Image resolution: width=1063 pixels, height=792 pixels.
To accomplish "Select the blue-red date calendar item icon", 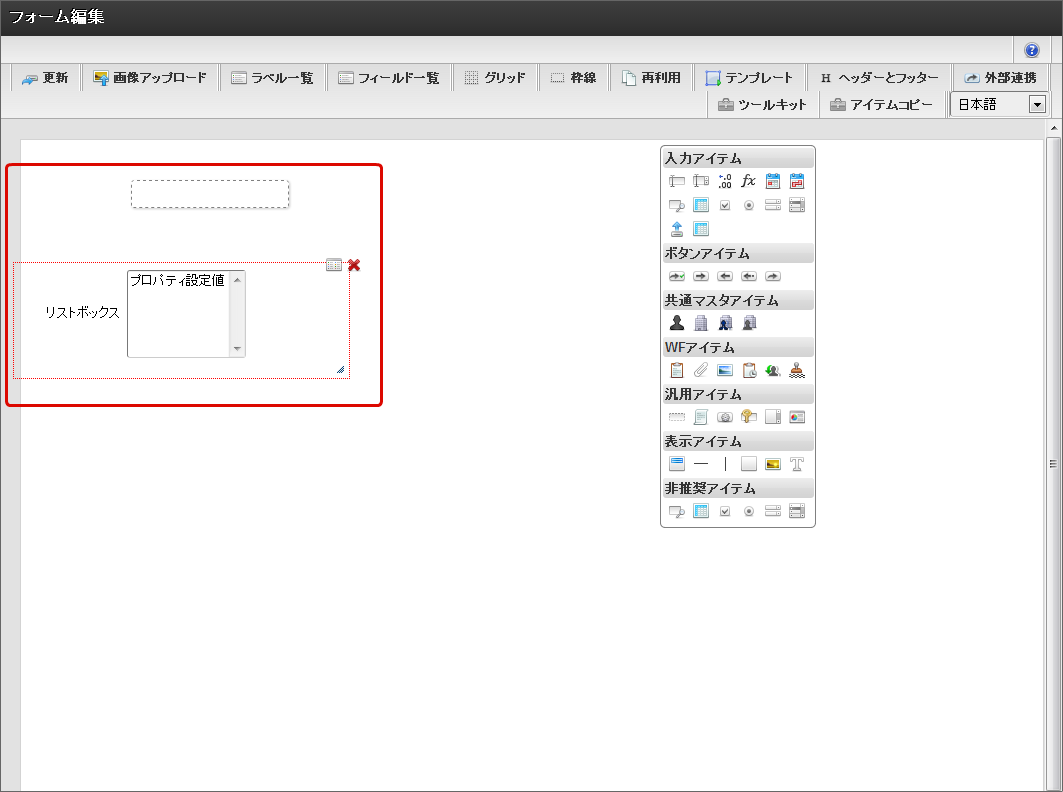I will pyautogui.click(x=773, y=181).
